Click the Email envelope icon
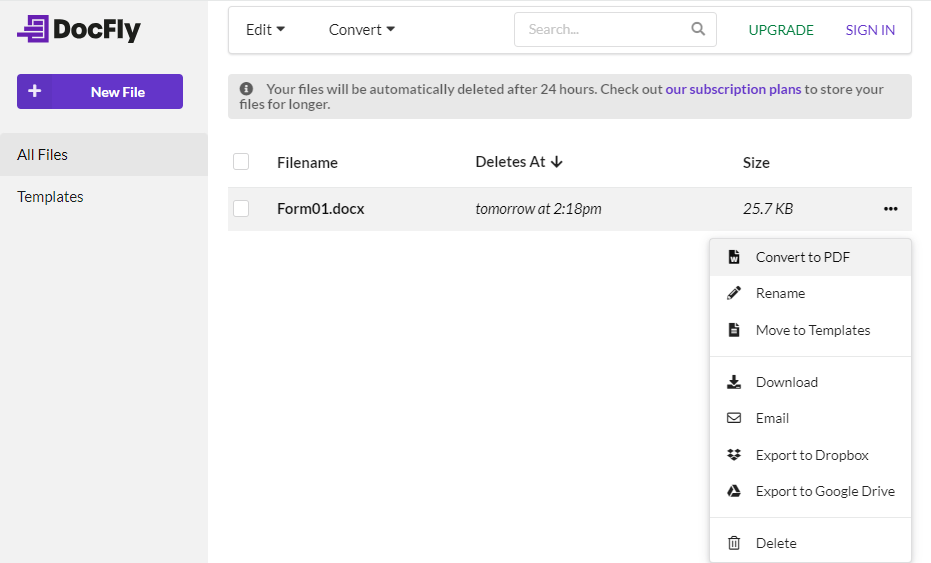This screenshot has height=563, width=931. (734, 418)
